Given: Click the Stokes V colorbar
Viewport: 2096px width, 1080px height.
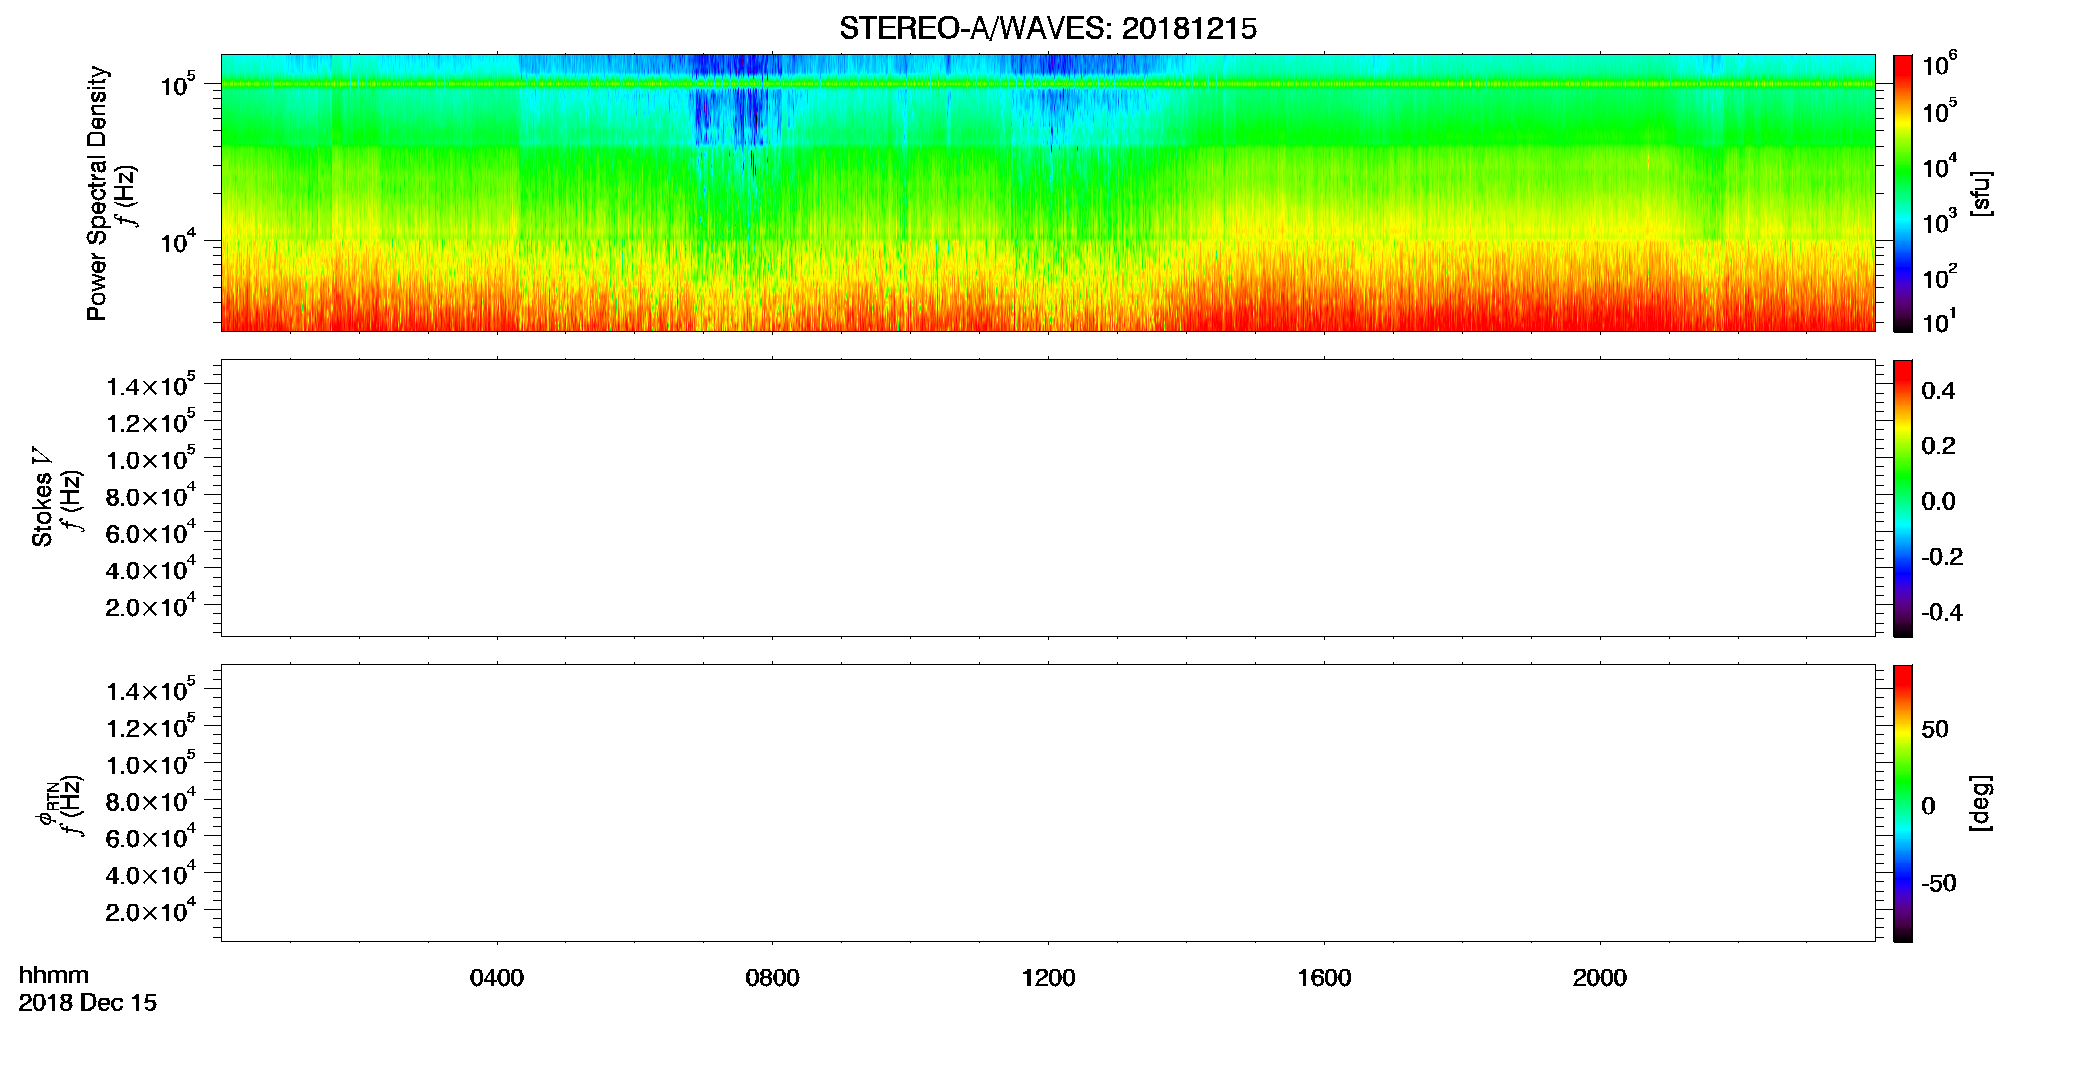Looking at the screenshot, I should coord(1903,498).
